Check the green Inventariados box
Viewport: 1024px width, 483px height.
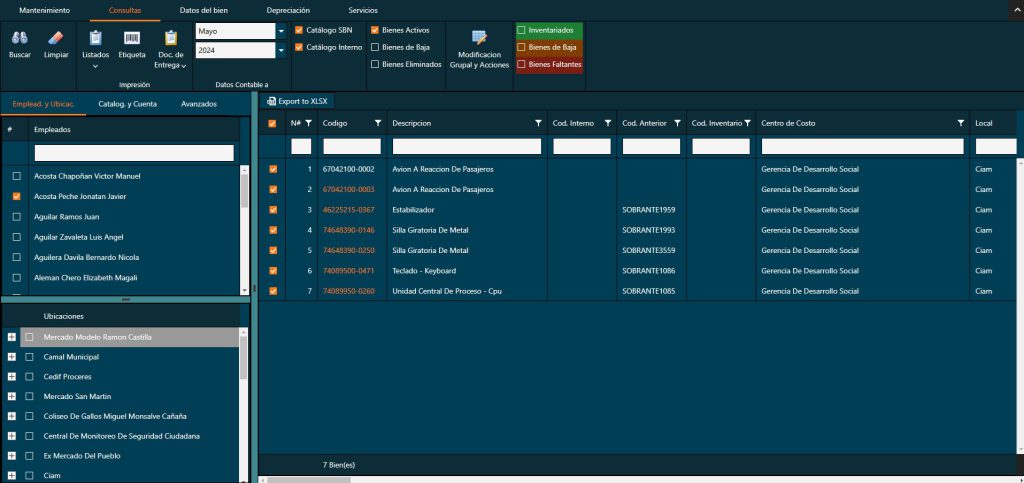coord(521,30)
